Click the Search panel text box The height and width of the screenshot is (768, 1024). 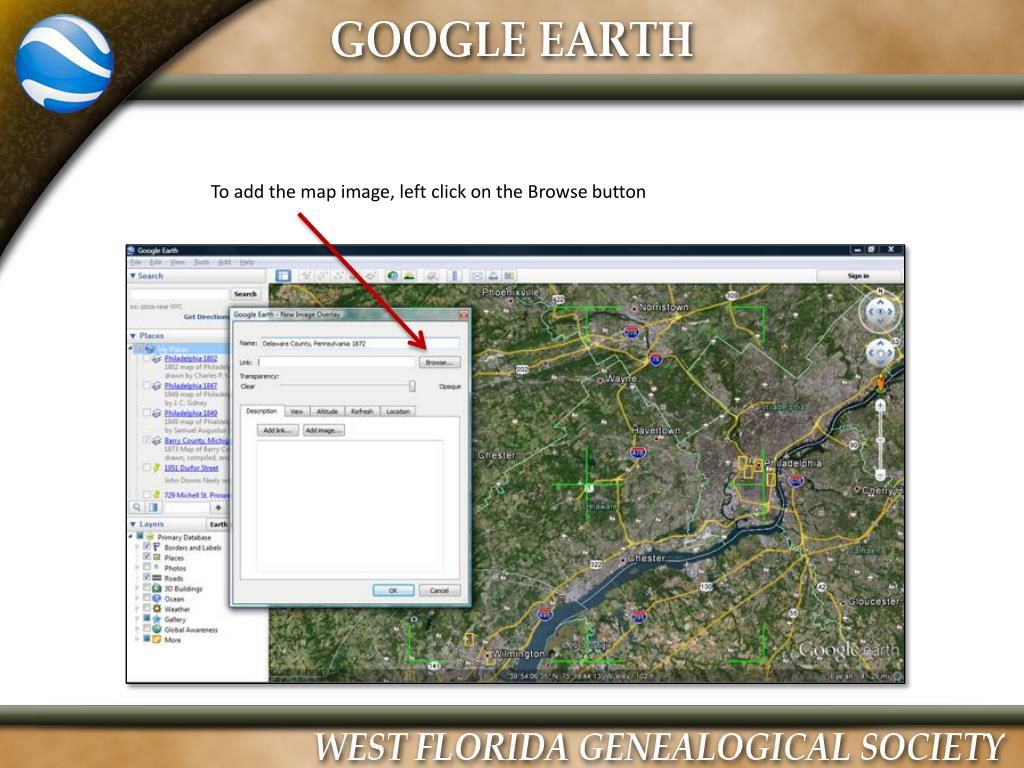tap(179, 294)
